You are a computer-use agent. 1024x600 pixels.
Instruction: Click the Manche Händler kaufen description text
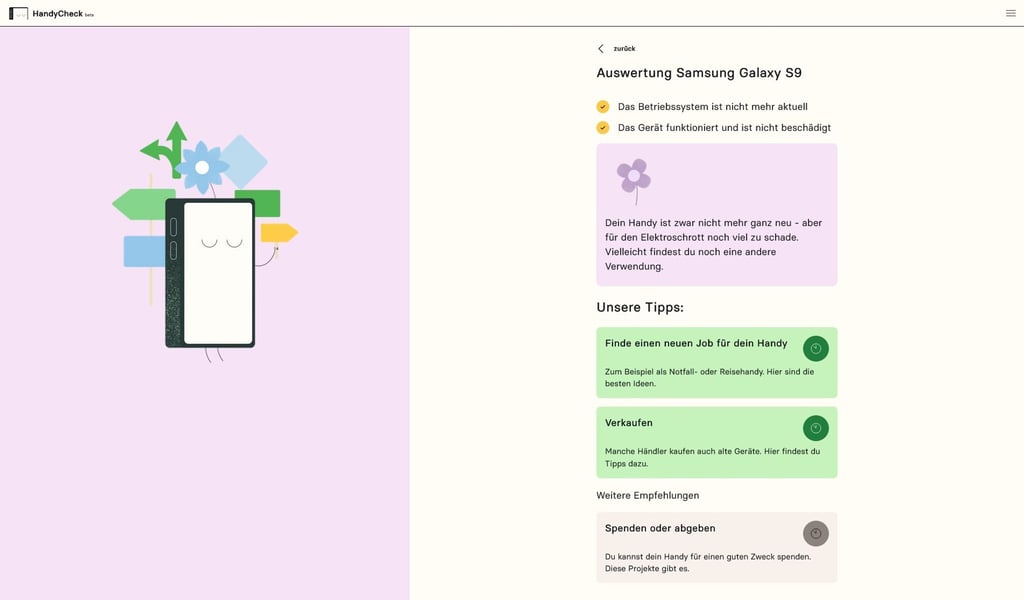pyautogui.click(x=712, y=457)
